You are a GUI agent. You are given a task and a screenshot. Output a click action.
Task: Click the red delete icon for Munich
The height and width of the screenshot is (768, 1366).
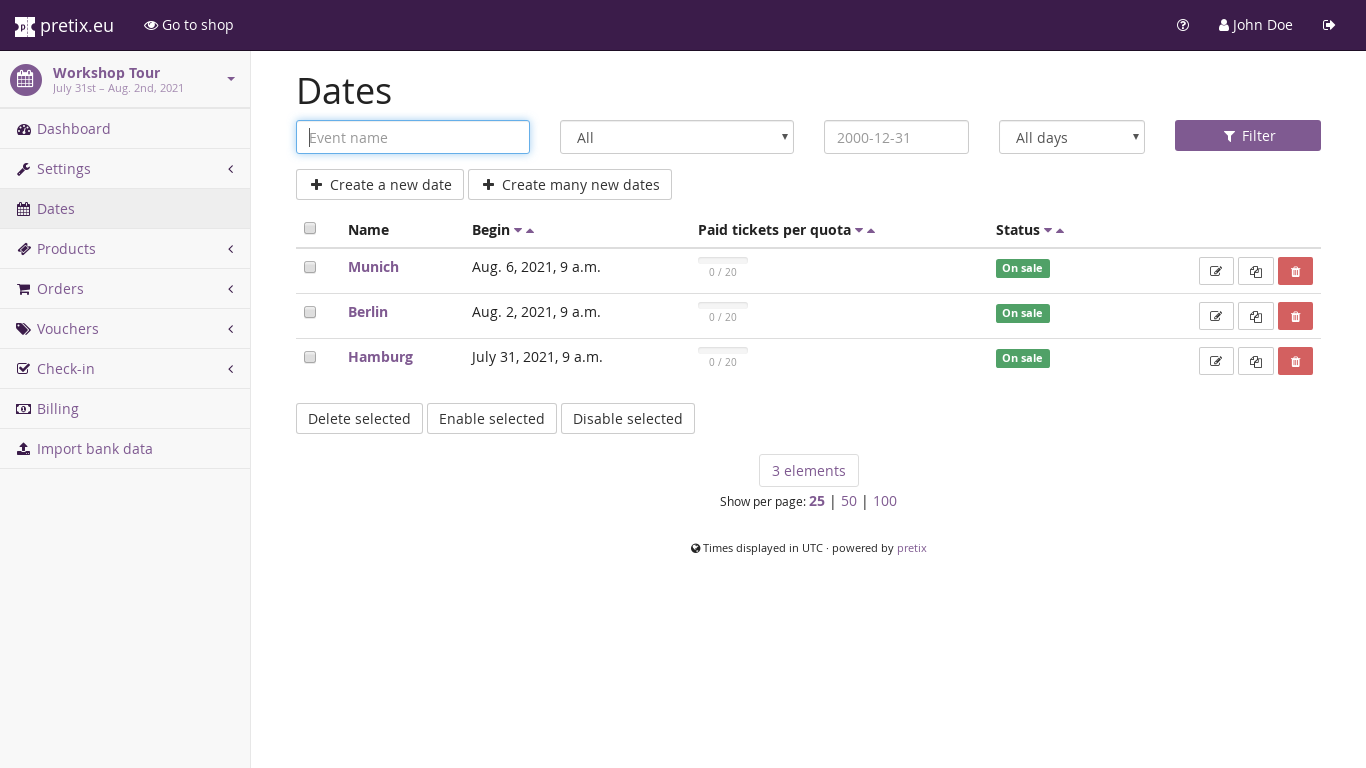[x=1295, y=271]
